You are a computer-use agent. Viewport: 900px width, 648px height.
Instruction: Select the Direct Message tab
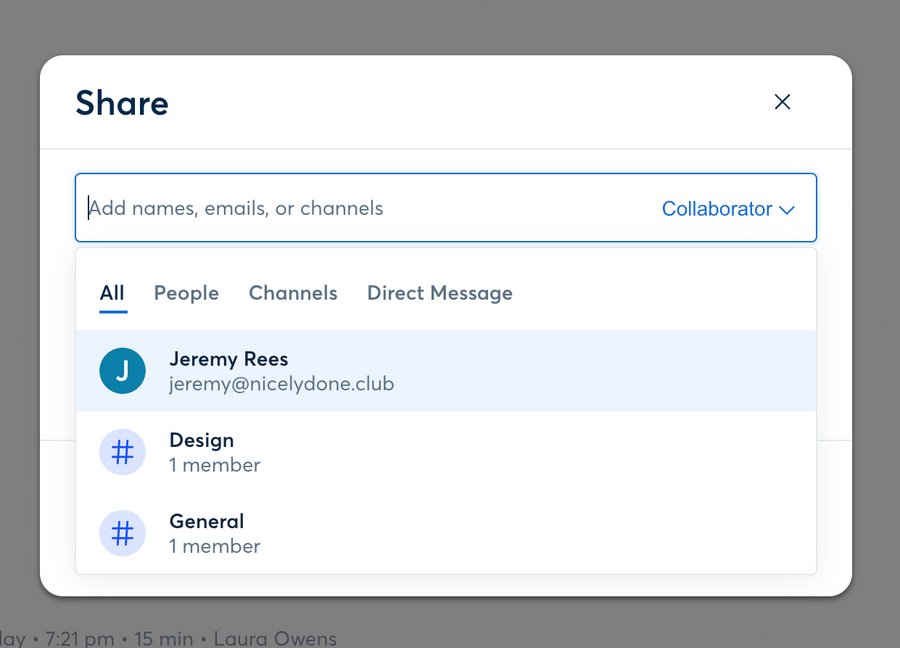(x=440, y=293)
